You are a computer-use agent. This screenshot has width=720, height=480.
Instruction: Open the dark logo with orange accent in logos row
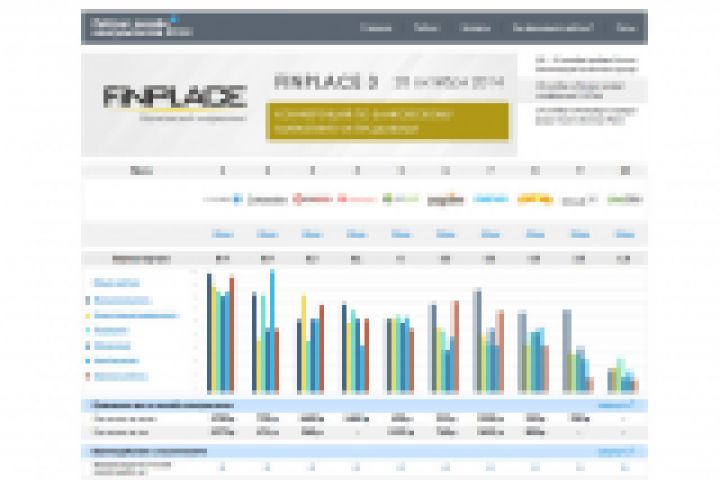[x=445, y=199]
